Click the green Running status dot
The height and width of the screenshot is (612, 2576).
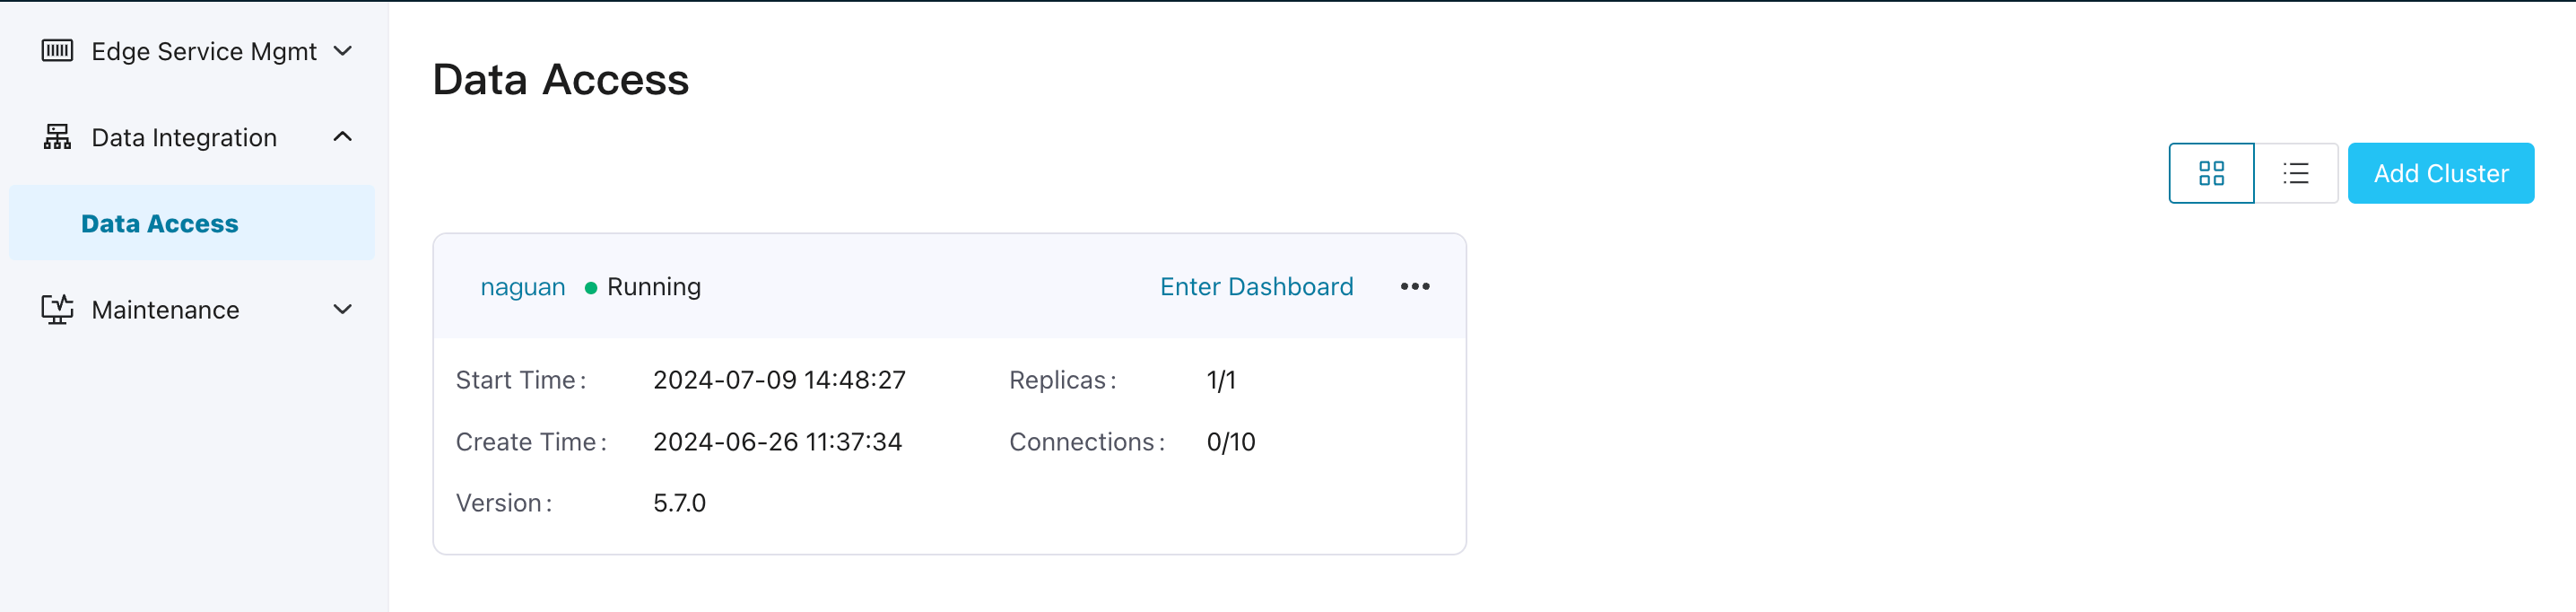591,288
